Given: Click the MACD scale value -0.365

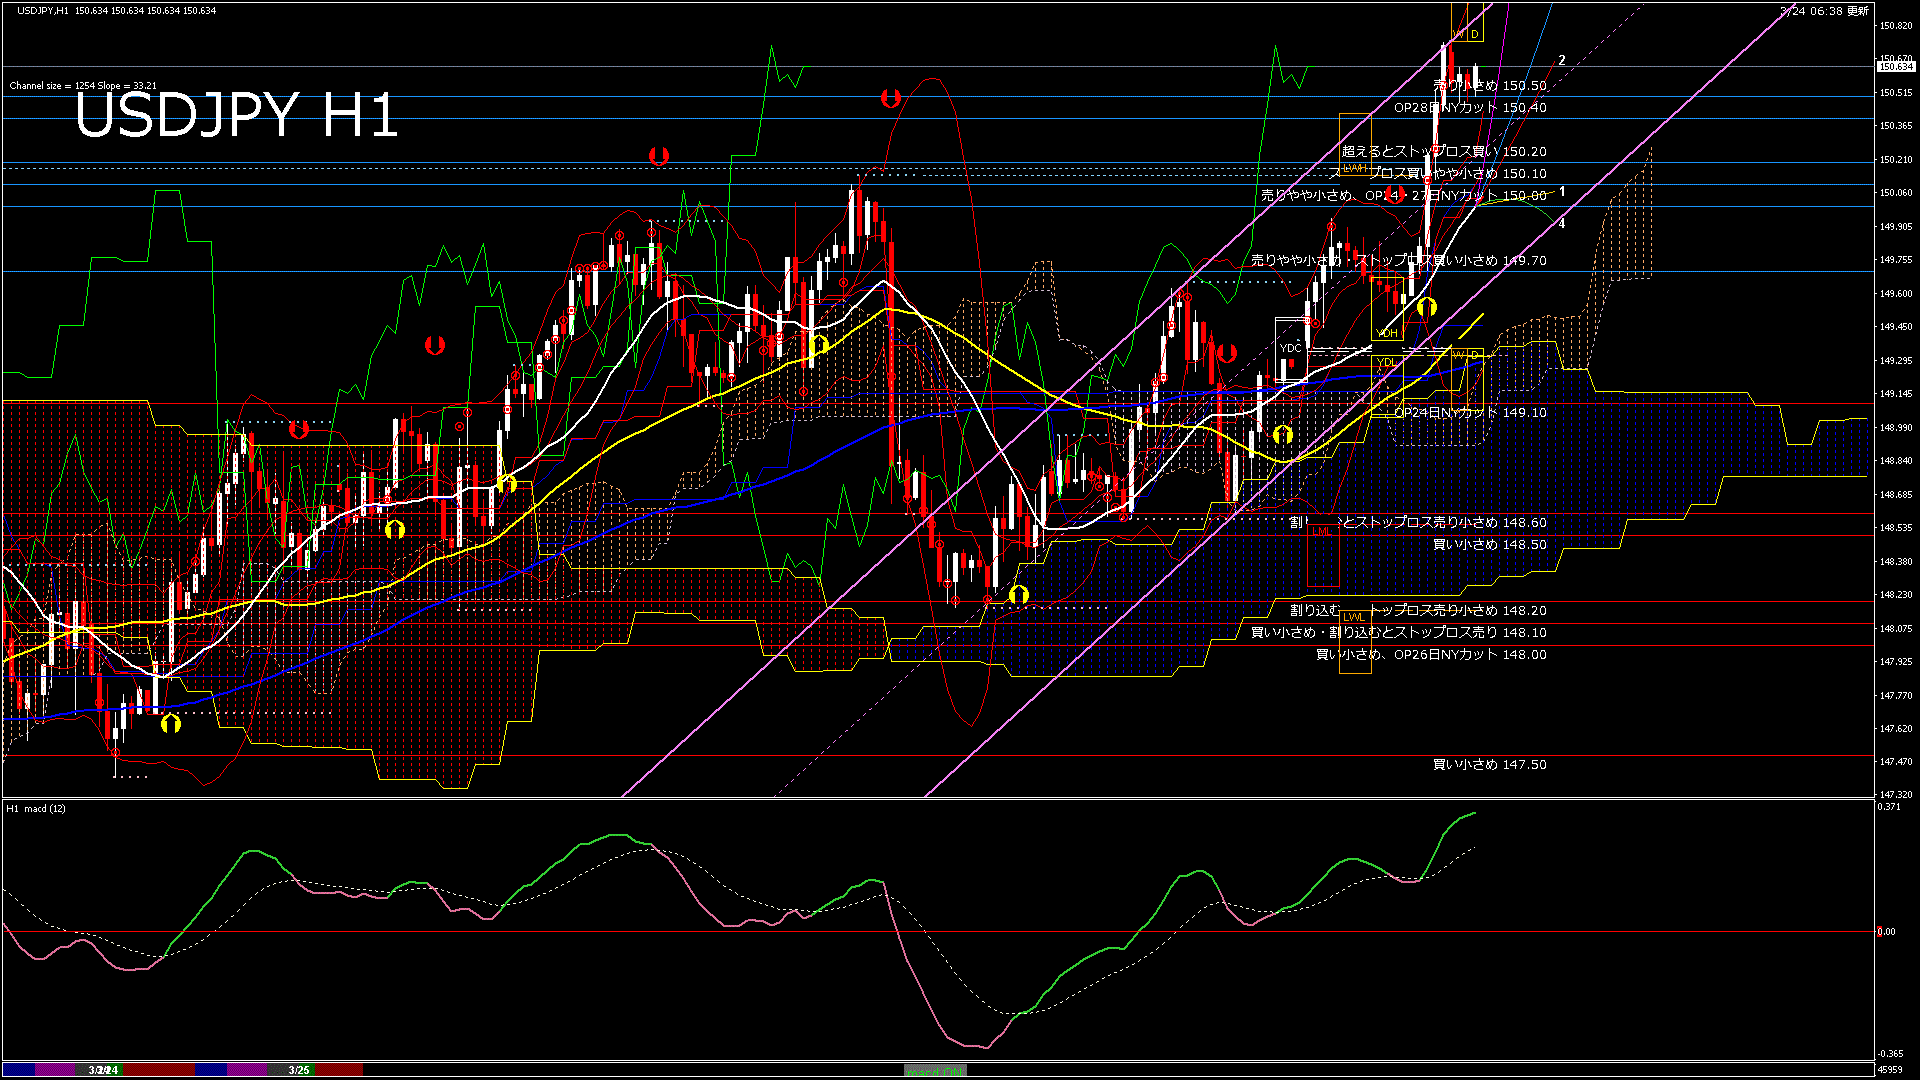Looking at the screenshot, I should (1890, 1054).
